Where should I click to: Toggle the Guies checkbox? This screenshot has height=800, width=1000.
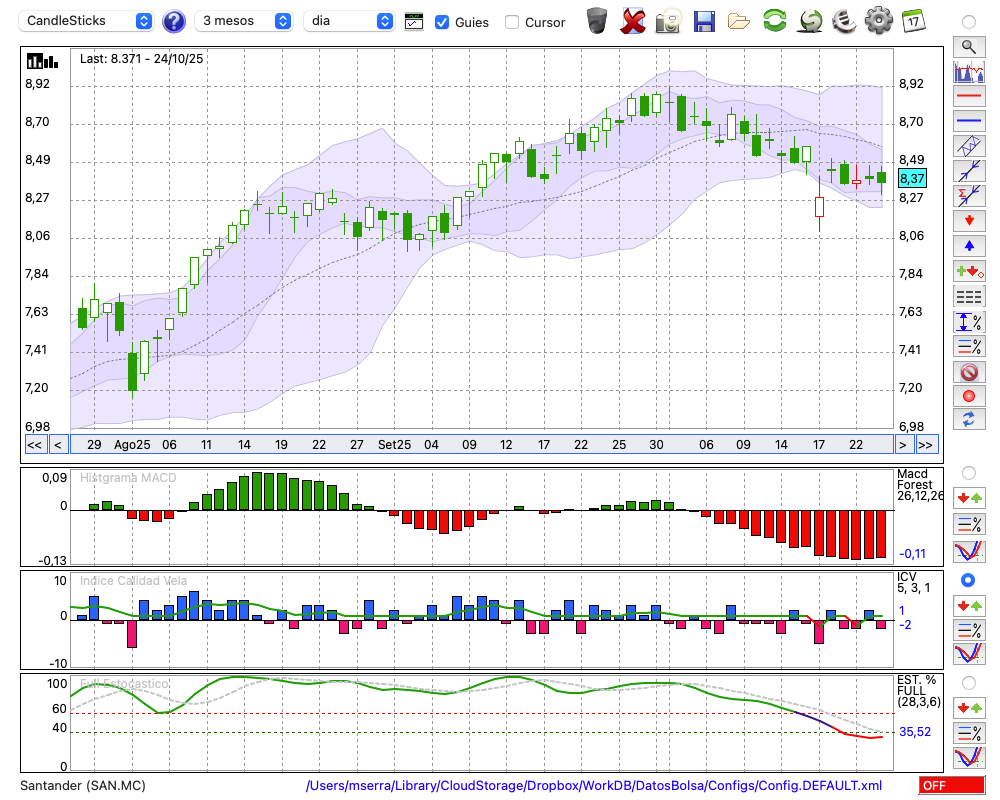[x=441, y=22]
